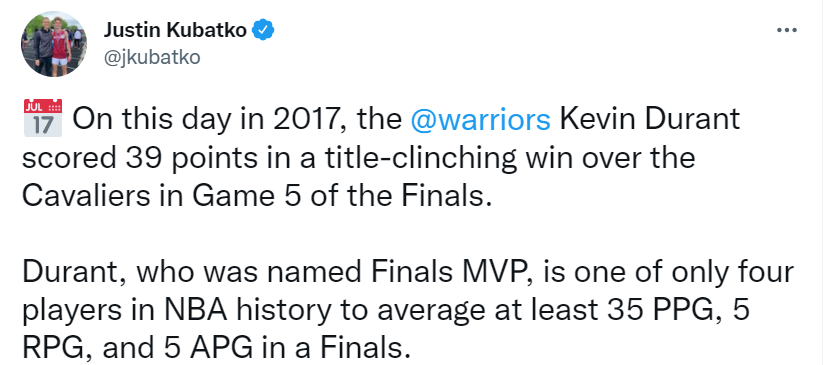Click the blue verified badge icon
The height and width of the screenshot is (365, 825).
coord(264,31)
